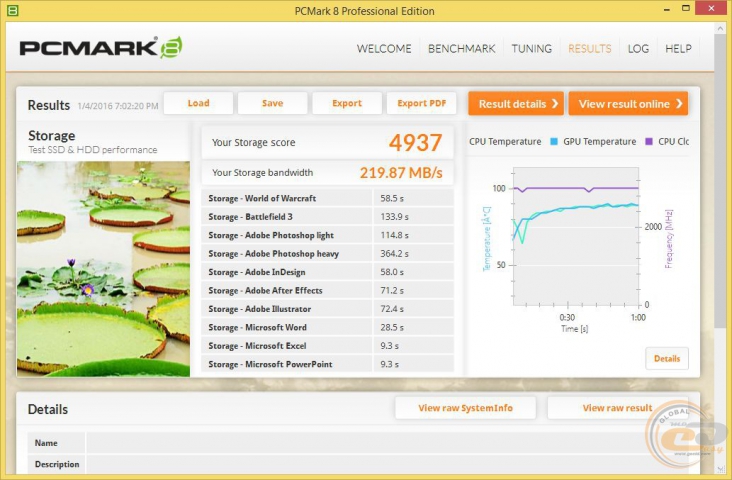Click the temperature and frequency chart
Image resolution: width=732 pixels, height=480 pixels.
576,236
